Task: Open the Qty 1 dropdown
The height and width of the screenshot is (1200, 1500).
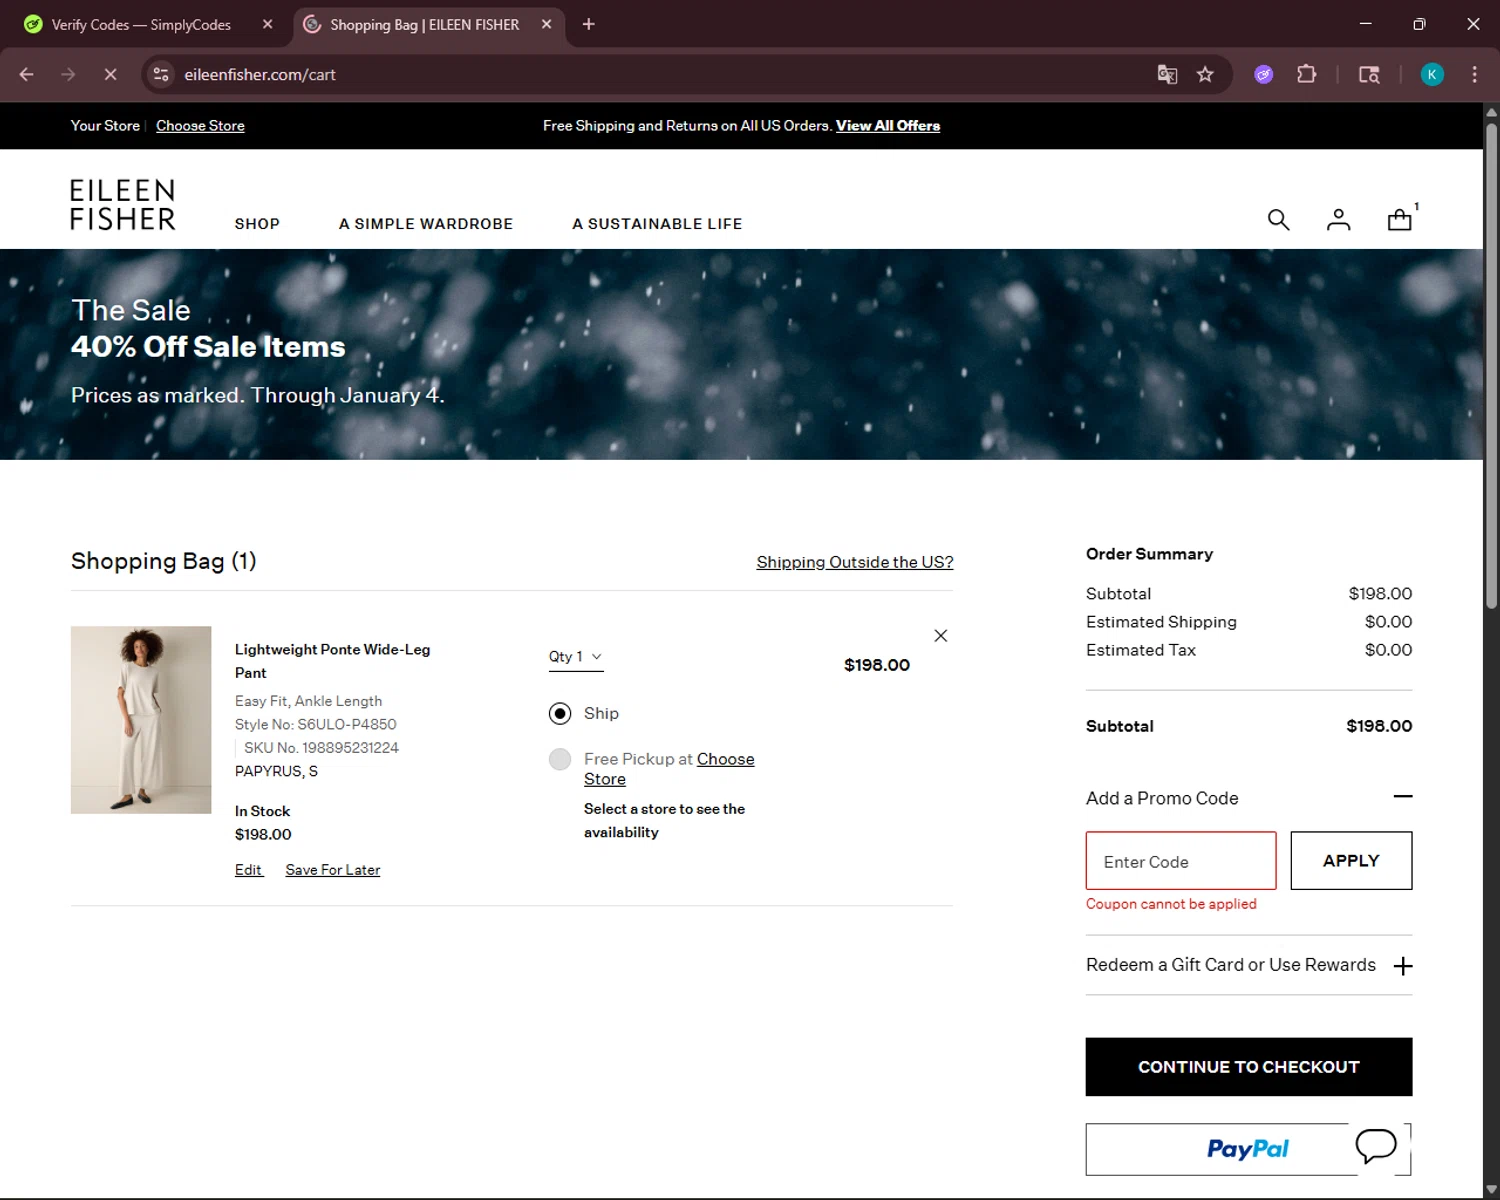Action: [576, 657]
